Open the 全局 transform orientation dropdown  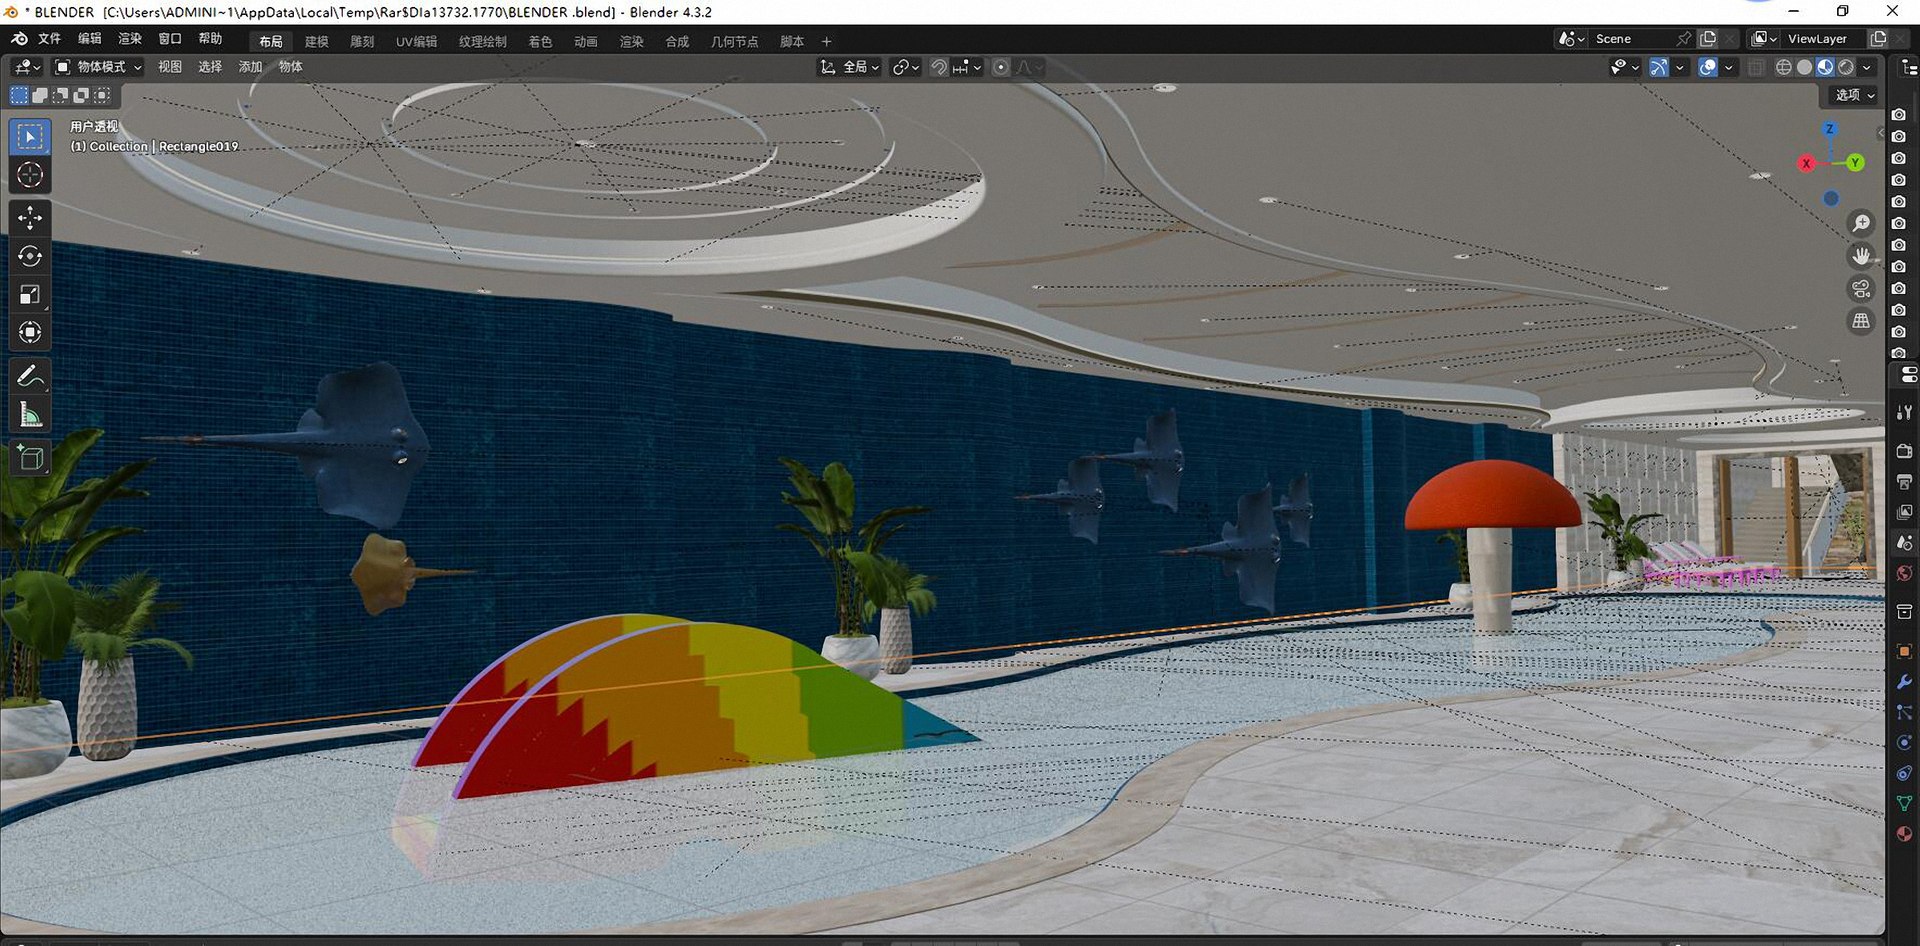point(850,67)
